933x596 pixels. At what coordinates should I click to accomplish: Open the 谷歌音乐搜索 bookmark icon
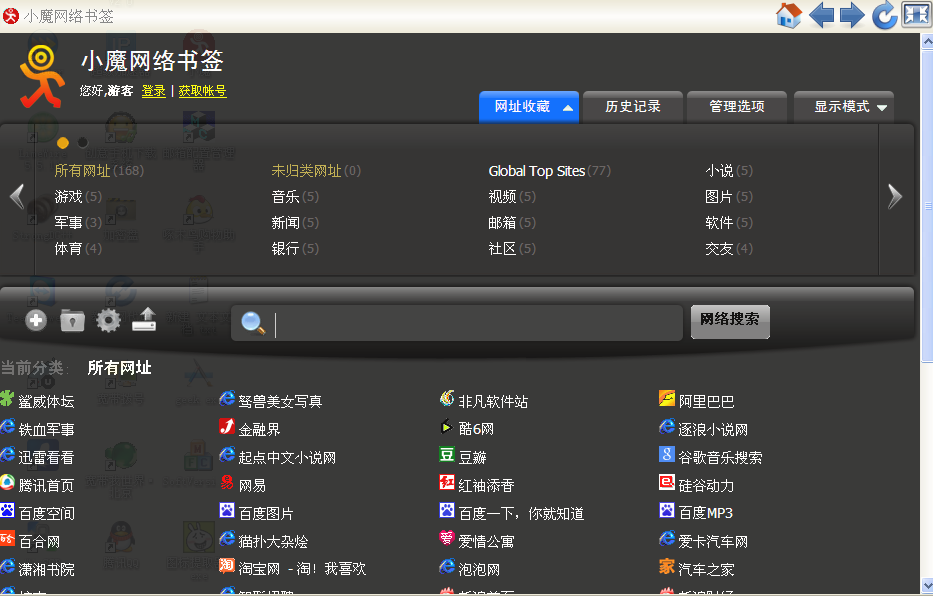[667, 454]
